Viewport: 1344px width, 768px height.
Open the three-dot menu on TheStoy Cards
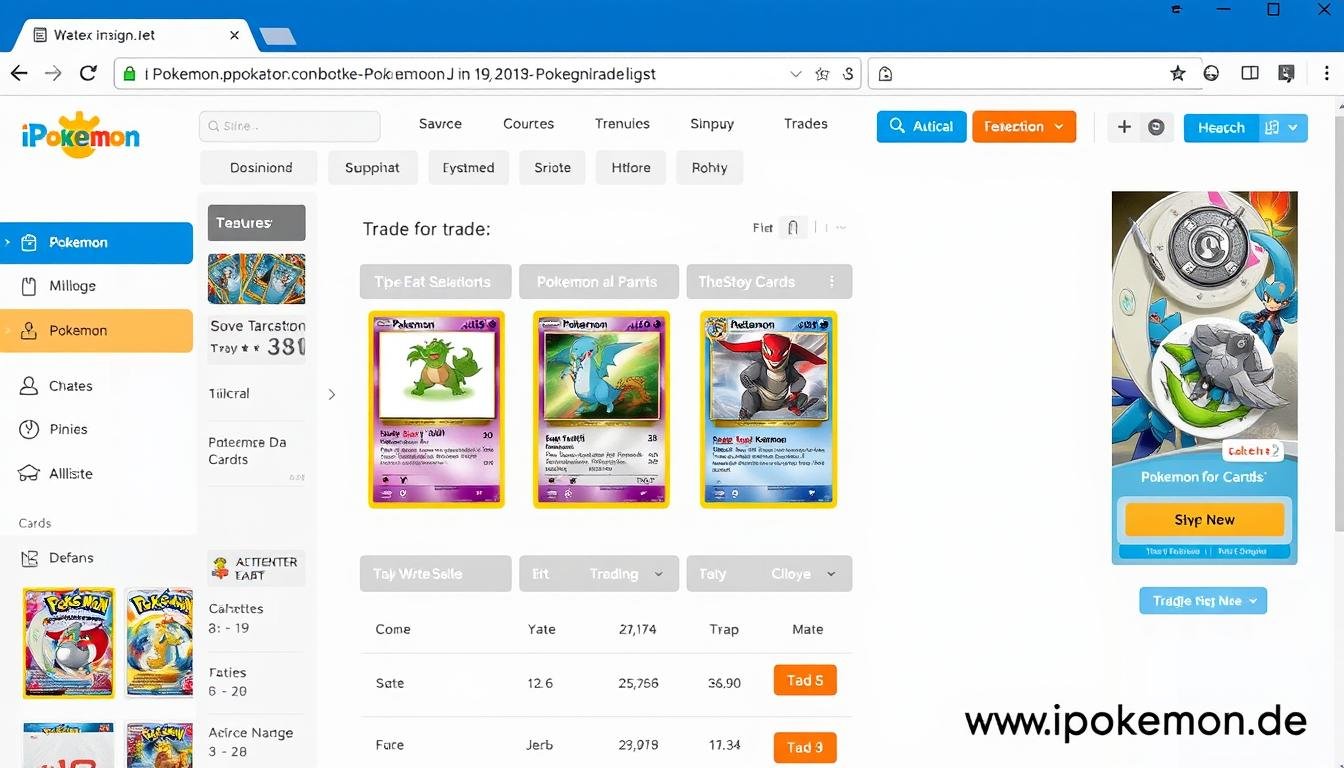point(832,281)
